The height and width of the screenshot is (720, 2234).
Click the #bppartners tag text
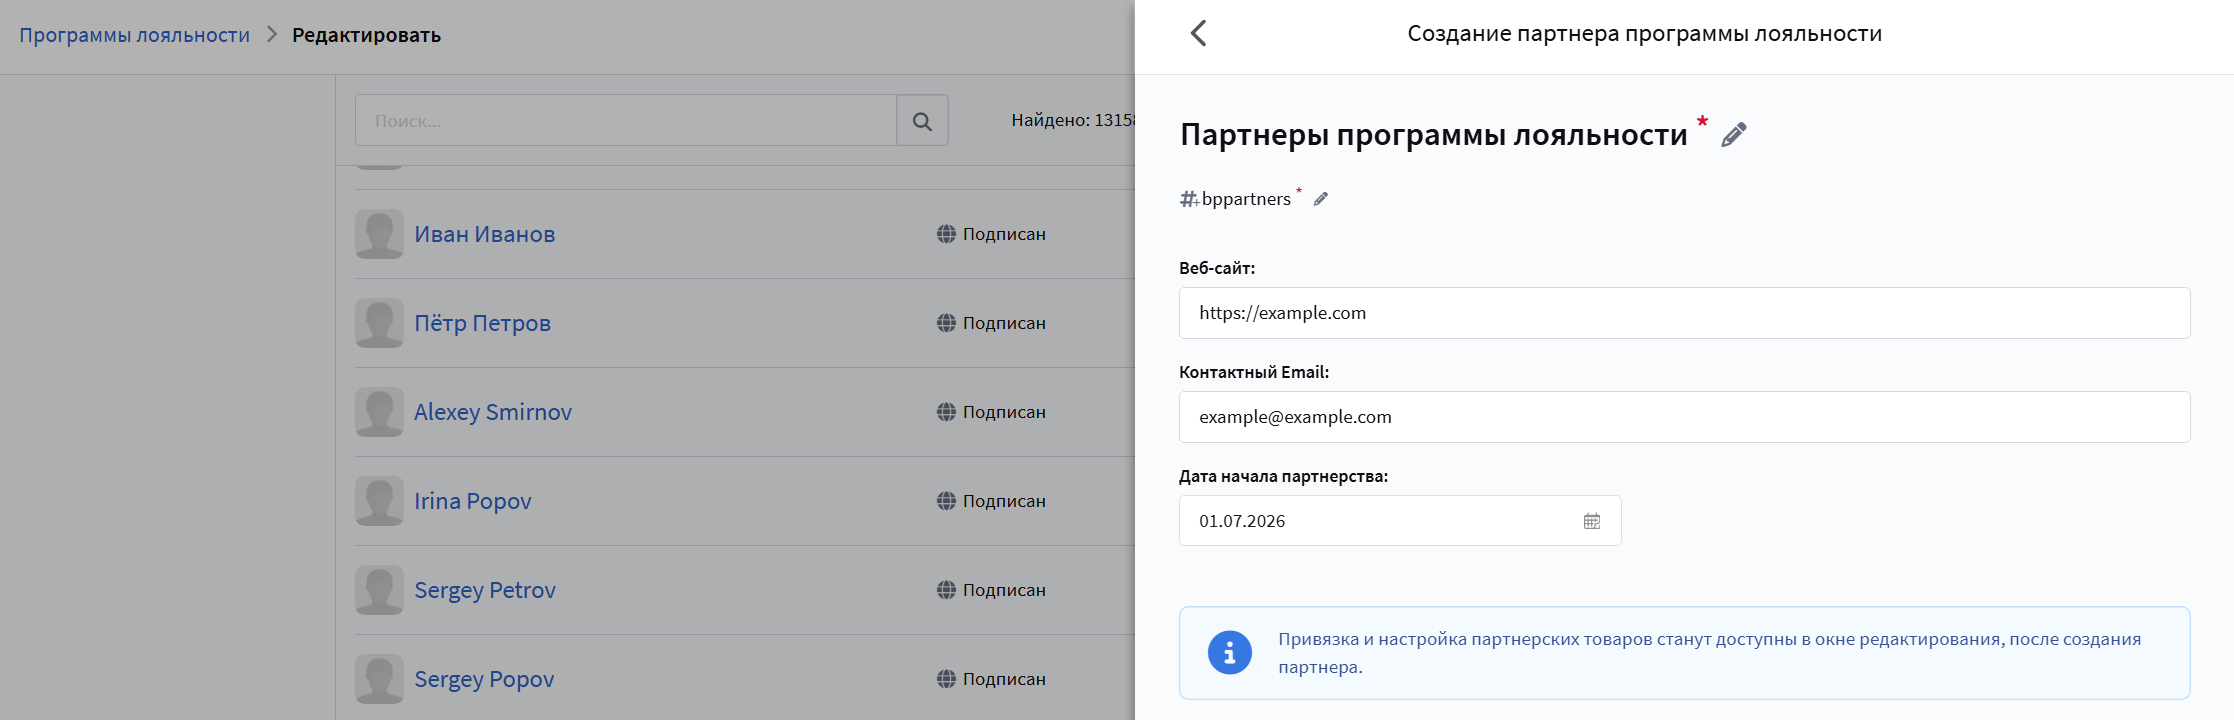coord(1236,199)
